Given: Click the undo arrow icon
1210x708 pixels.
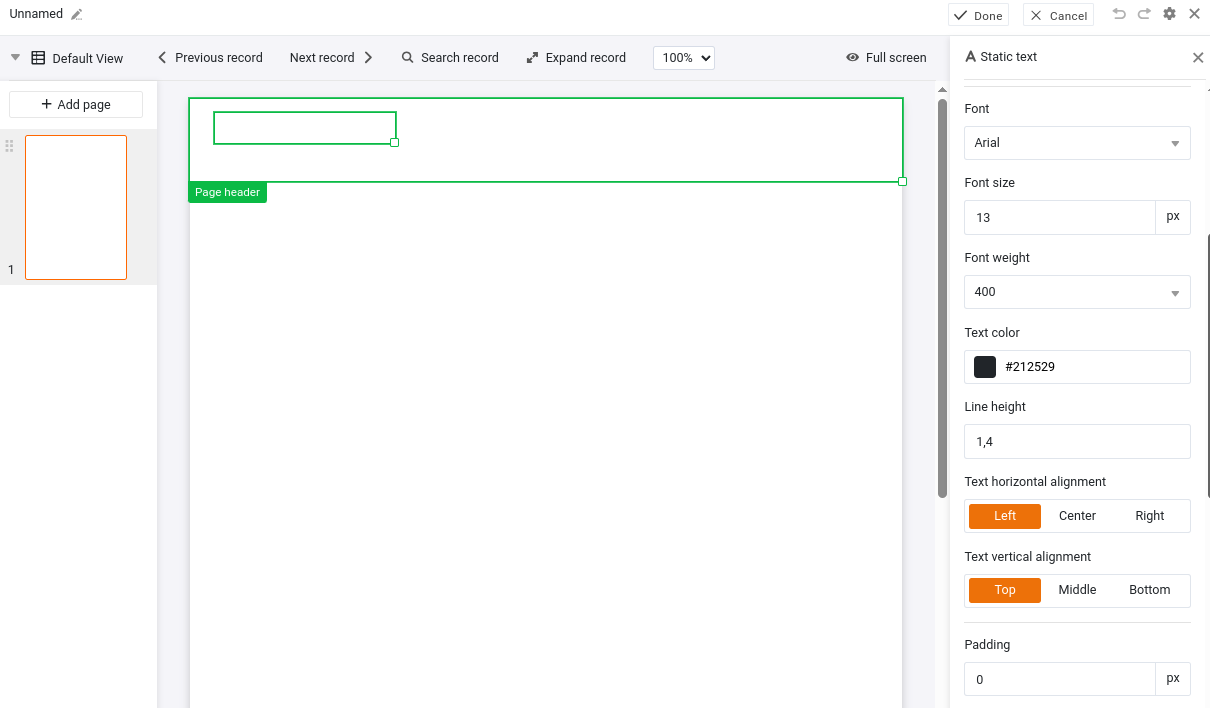Looking at the screenshot, I should [1119, 14].
